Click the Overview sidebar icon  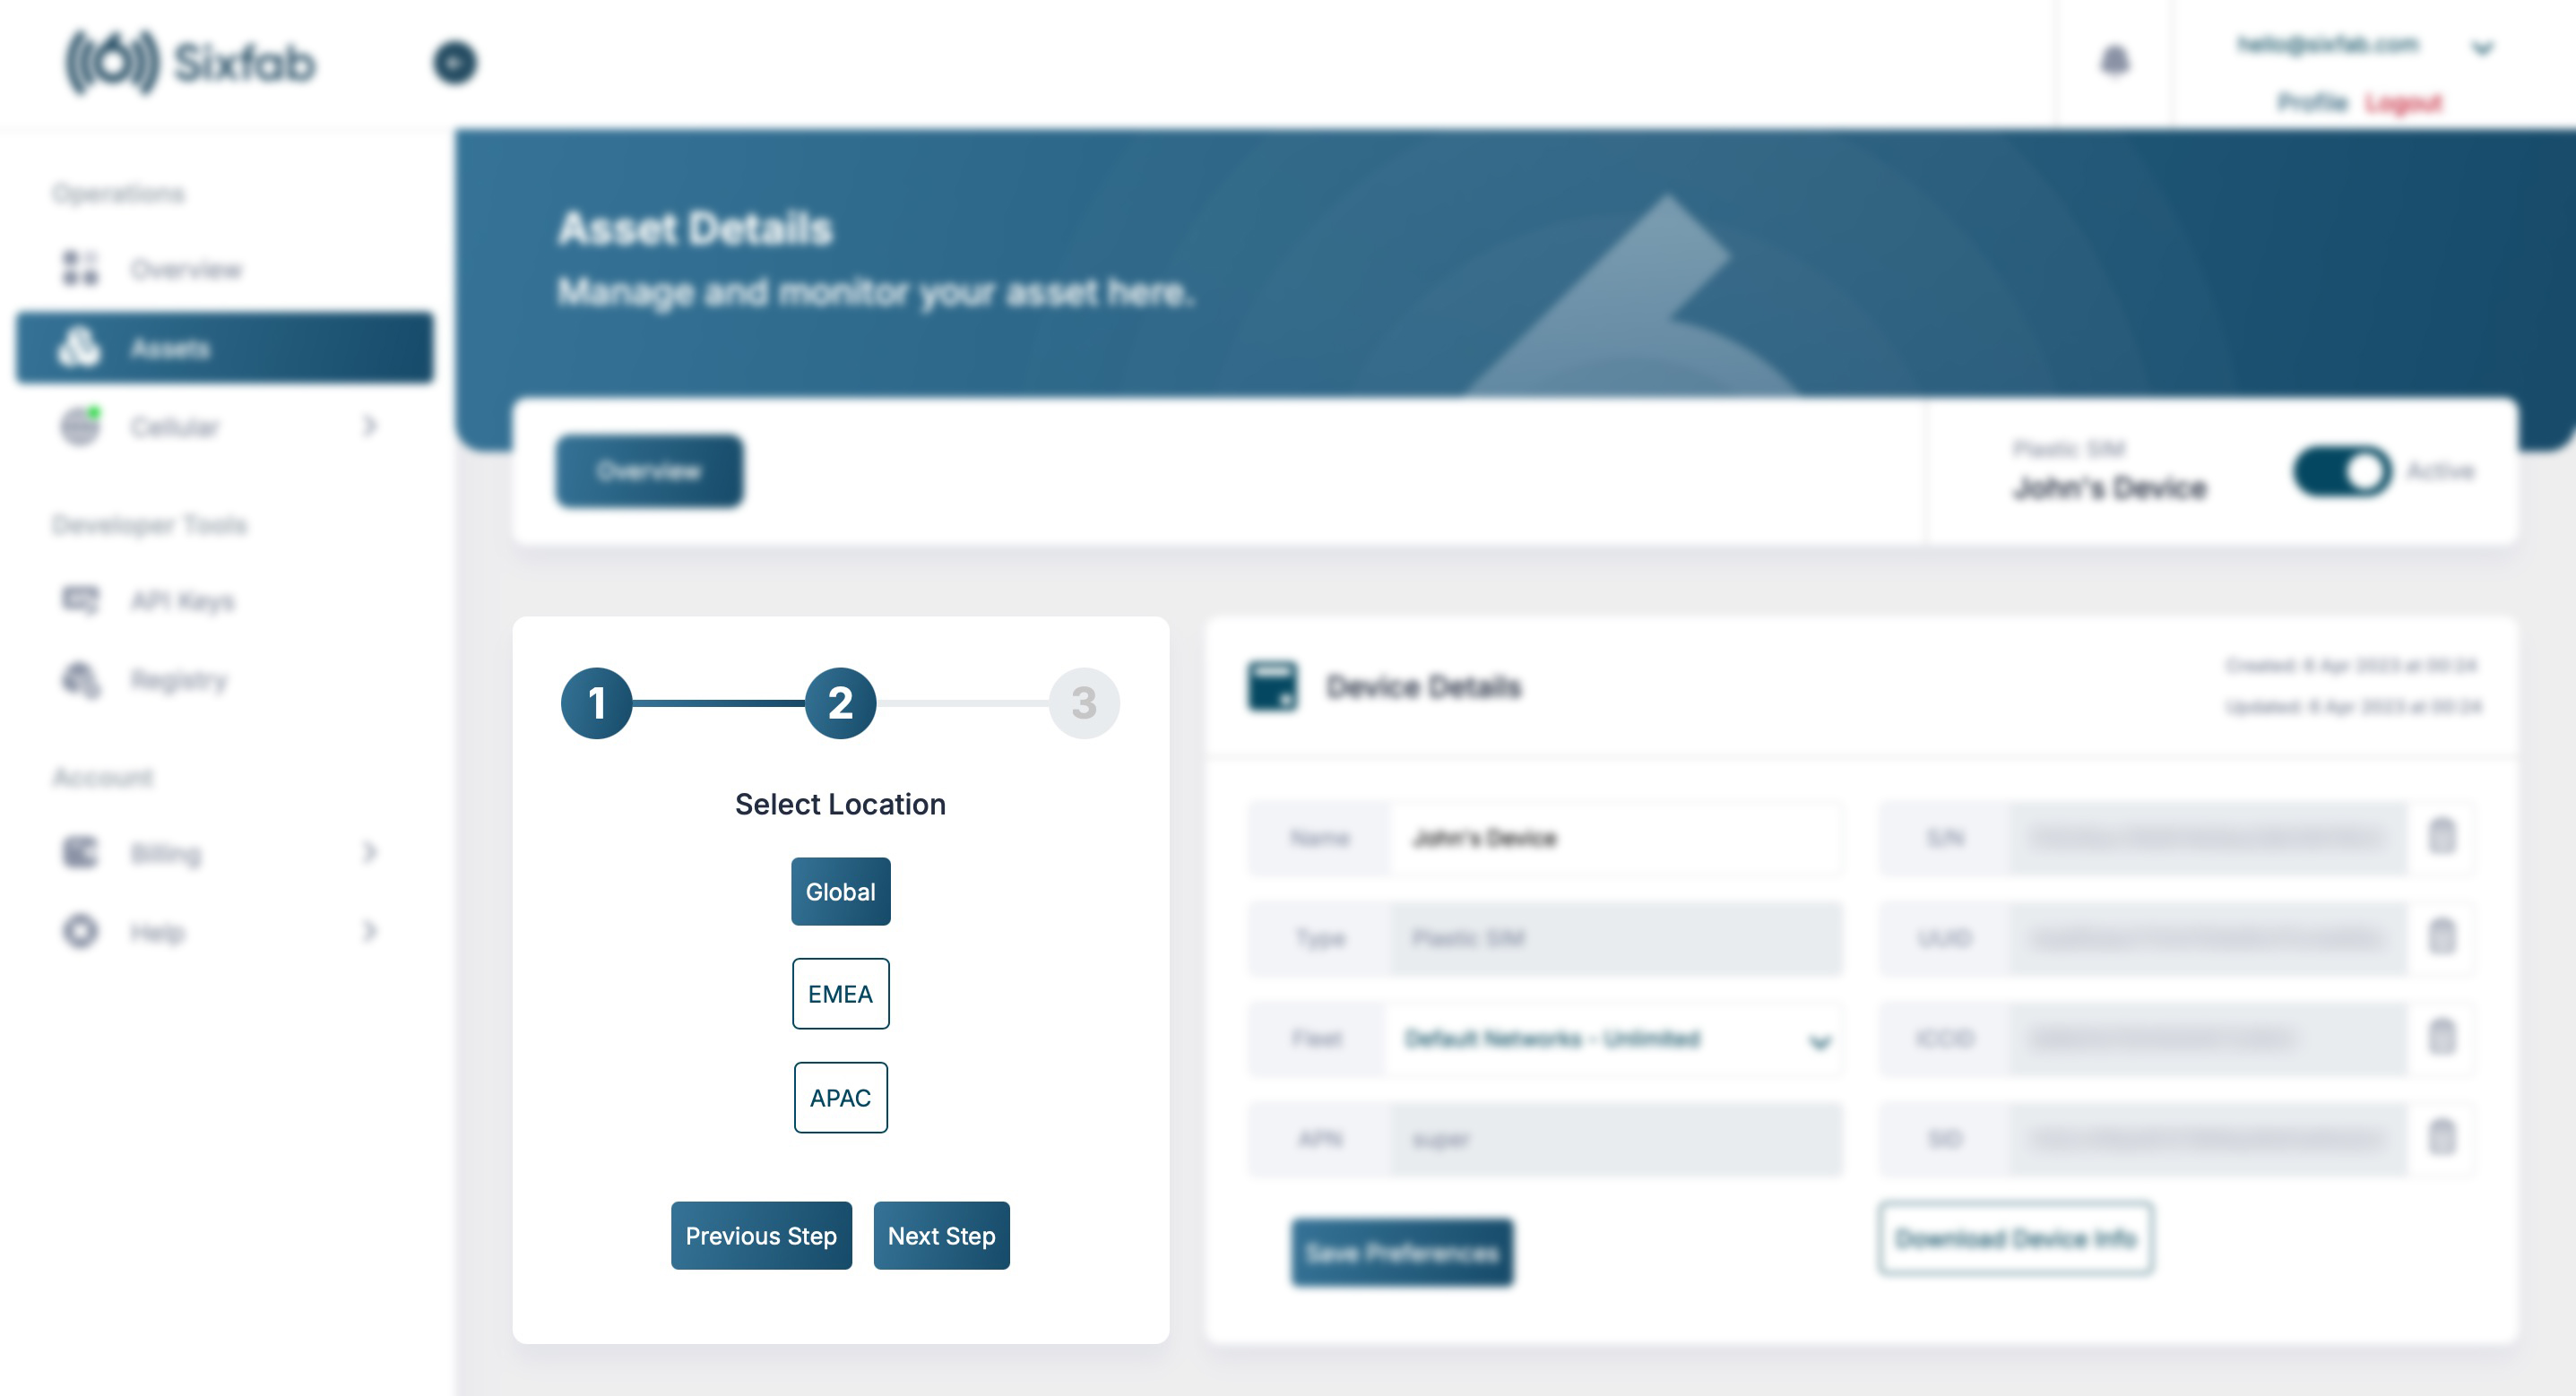81,268
